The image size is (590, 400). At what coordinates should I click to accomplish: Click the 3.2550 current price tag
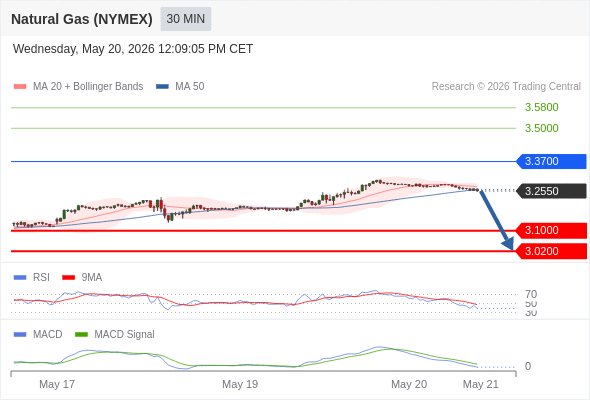[551, 191]
